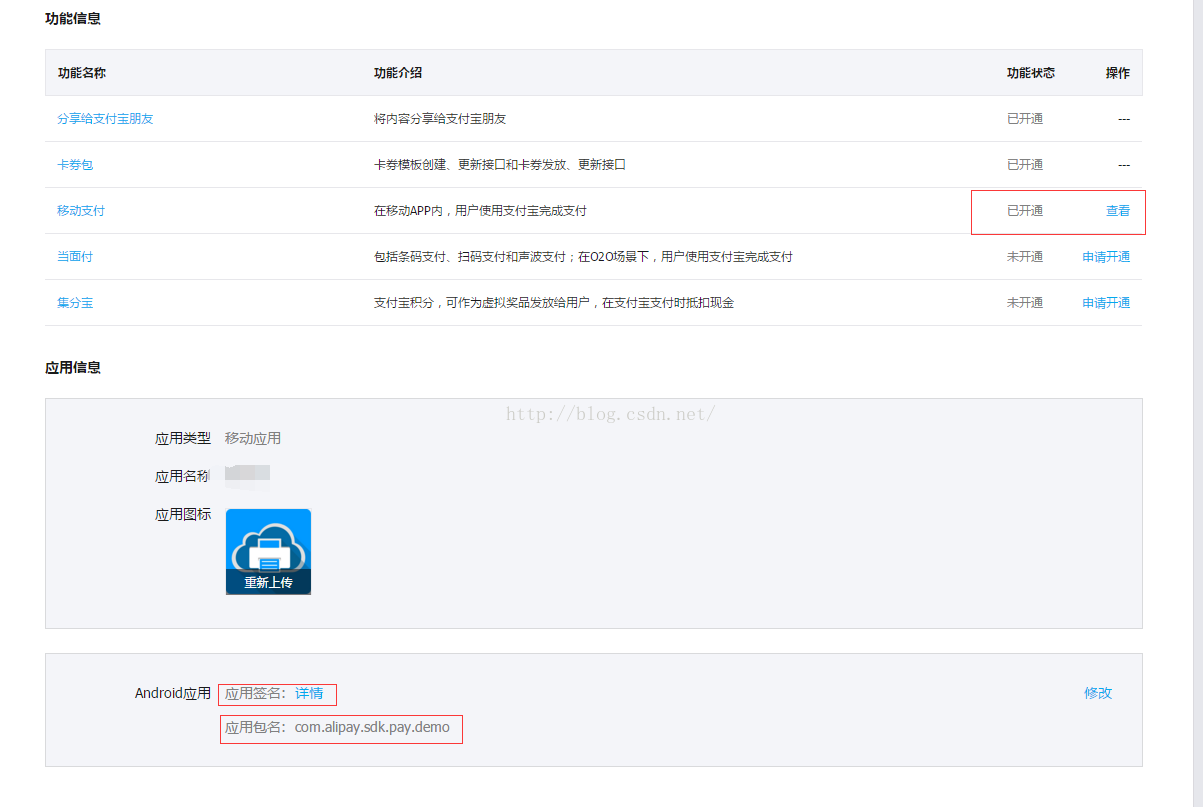Click the 应用信息 section heading
The height and width of the screenshot is (807, 1203).
coord(73,367)
